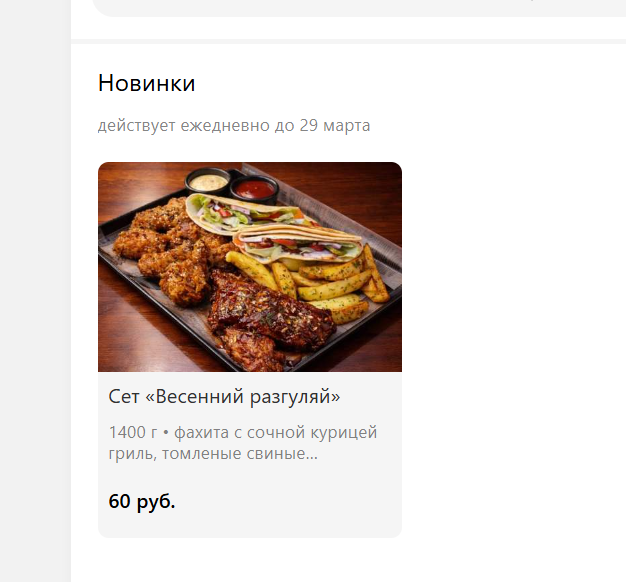Select the 60 руб. price label
This screenshot has width=626, height=582.
(x=142, y=501)
